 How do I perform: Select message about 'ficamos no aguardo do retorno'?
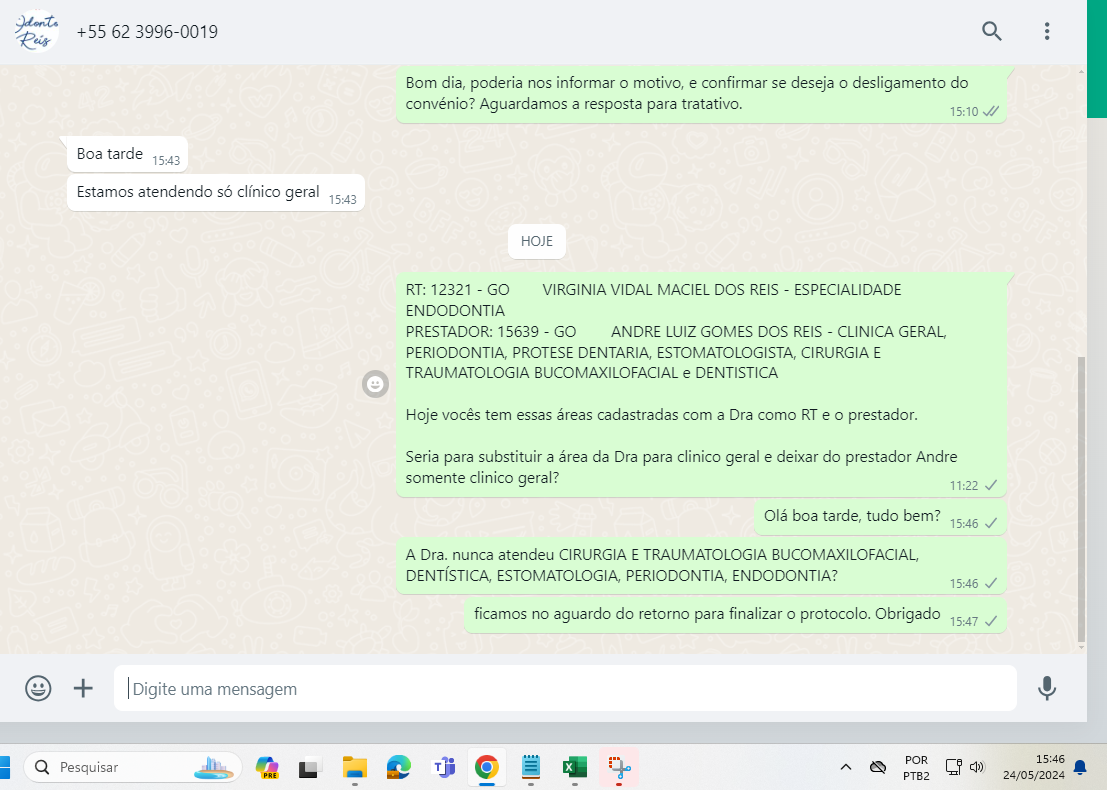[x=735, y=616]
